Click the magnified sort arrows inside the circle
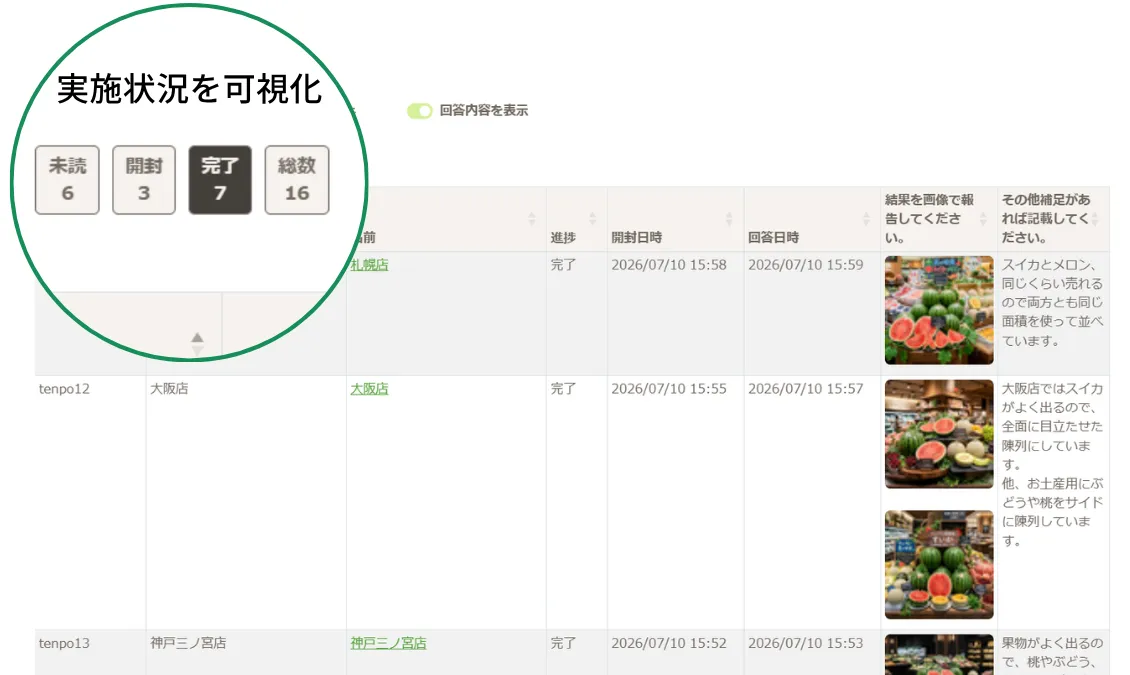 [197, 344]
